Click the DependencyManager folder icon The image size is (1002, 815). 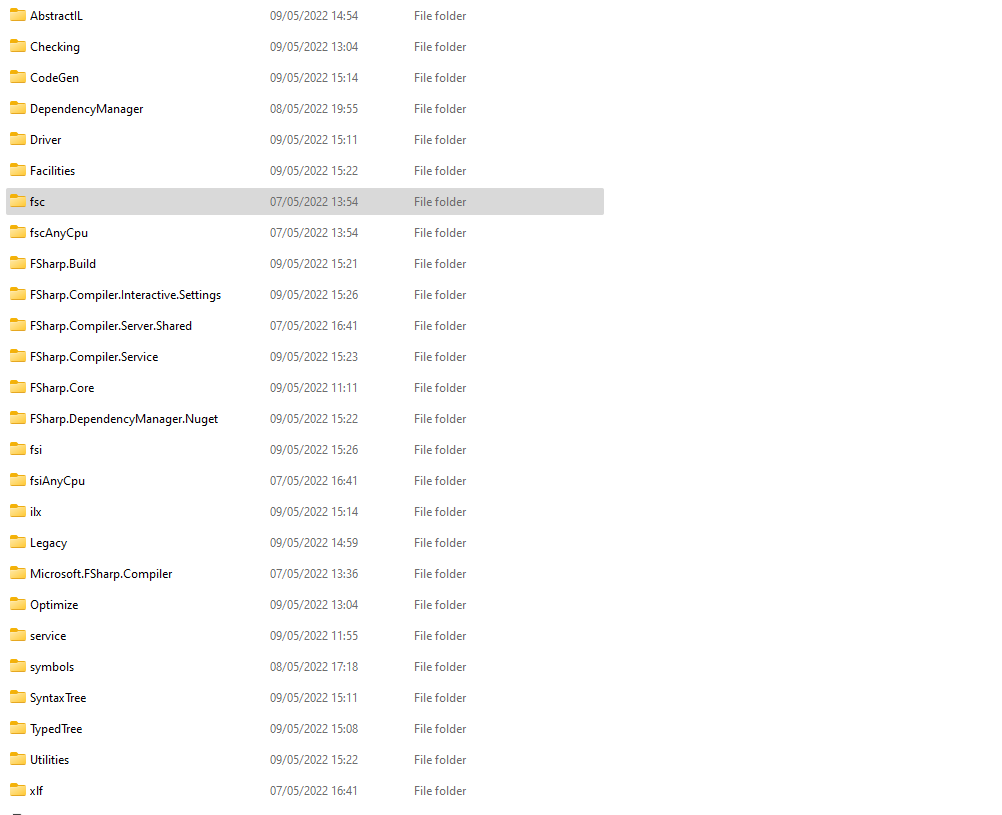18,108
